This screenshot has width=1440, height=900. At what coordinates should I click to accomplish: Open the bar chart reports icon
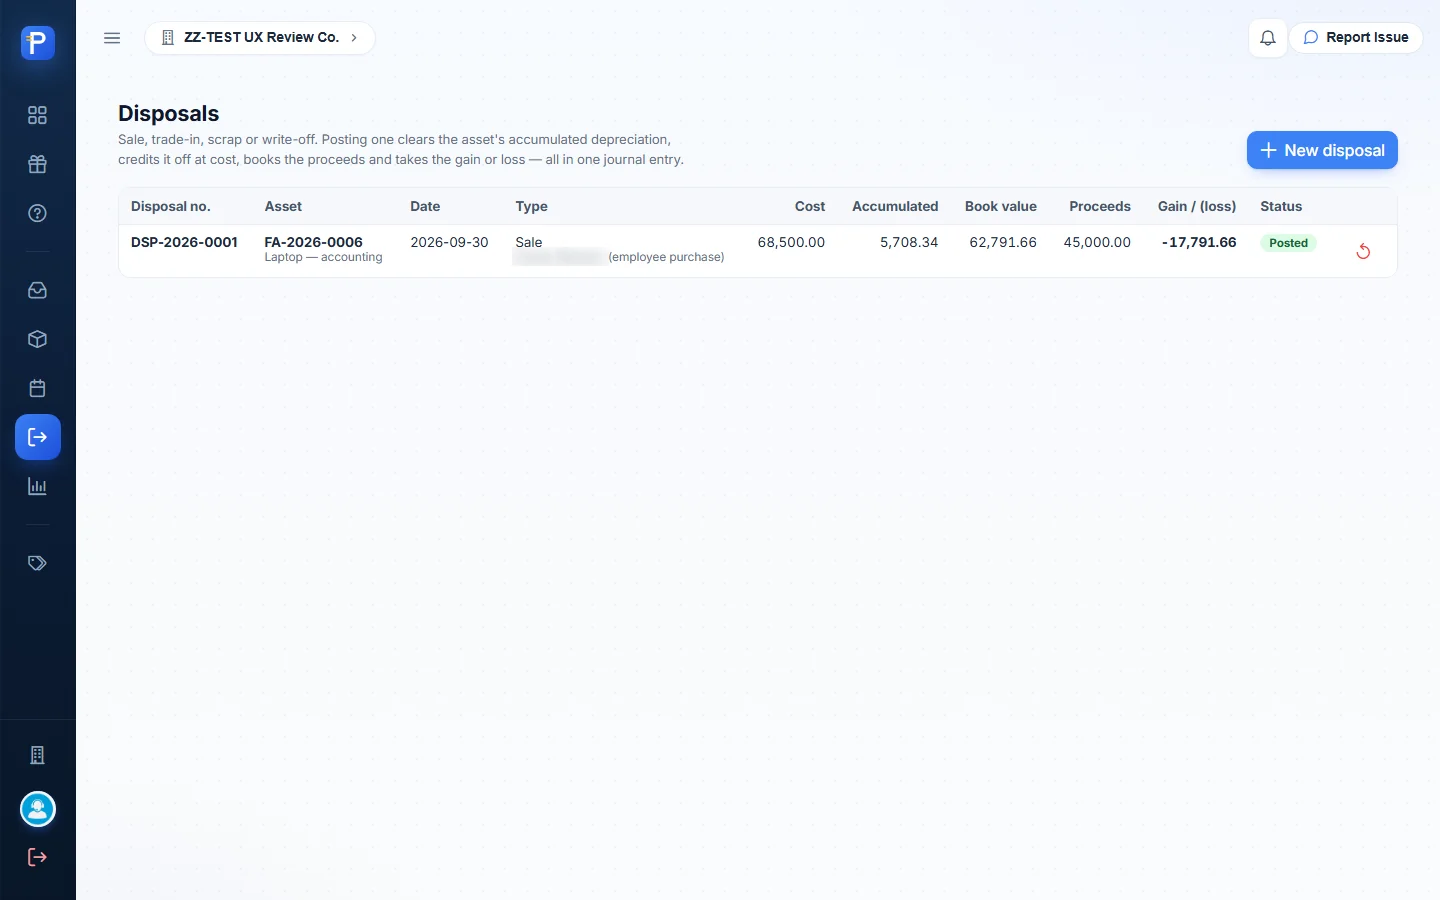click(x=38, y=486)
